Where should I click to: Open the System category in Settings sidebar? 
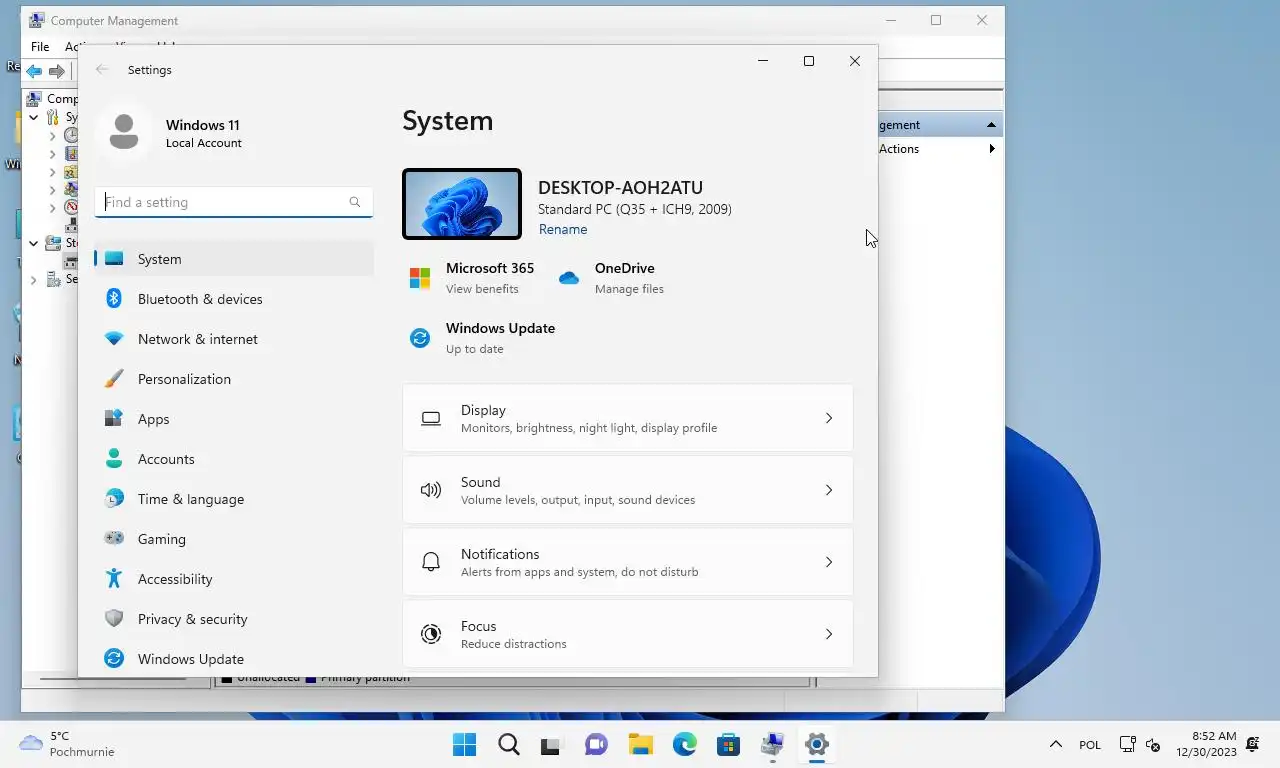(x=234, y=259)
